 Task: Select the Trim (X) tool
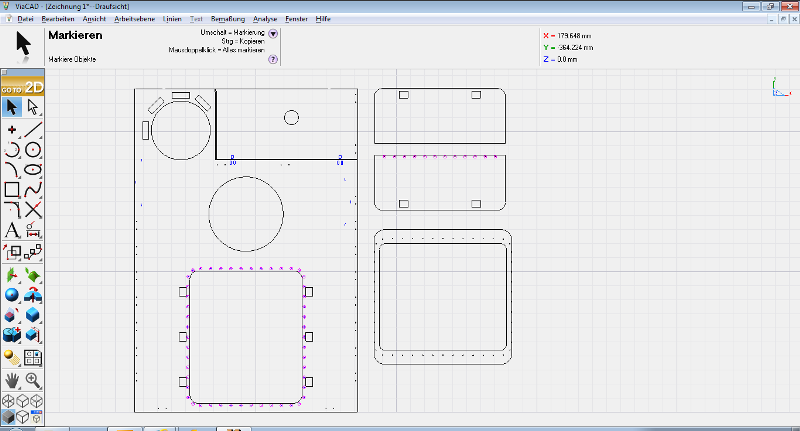[33, 209]
